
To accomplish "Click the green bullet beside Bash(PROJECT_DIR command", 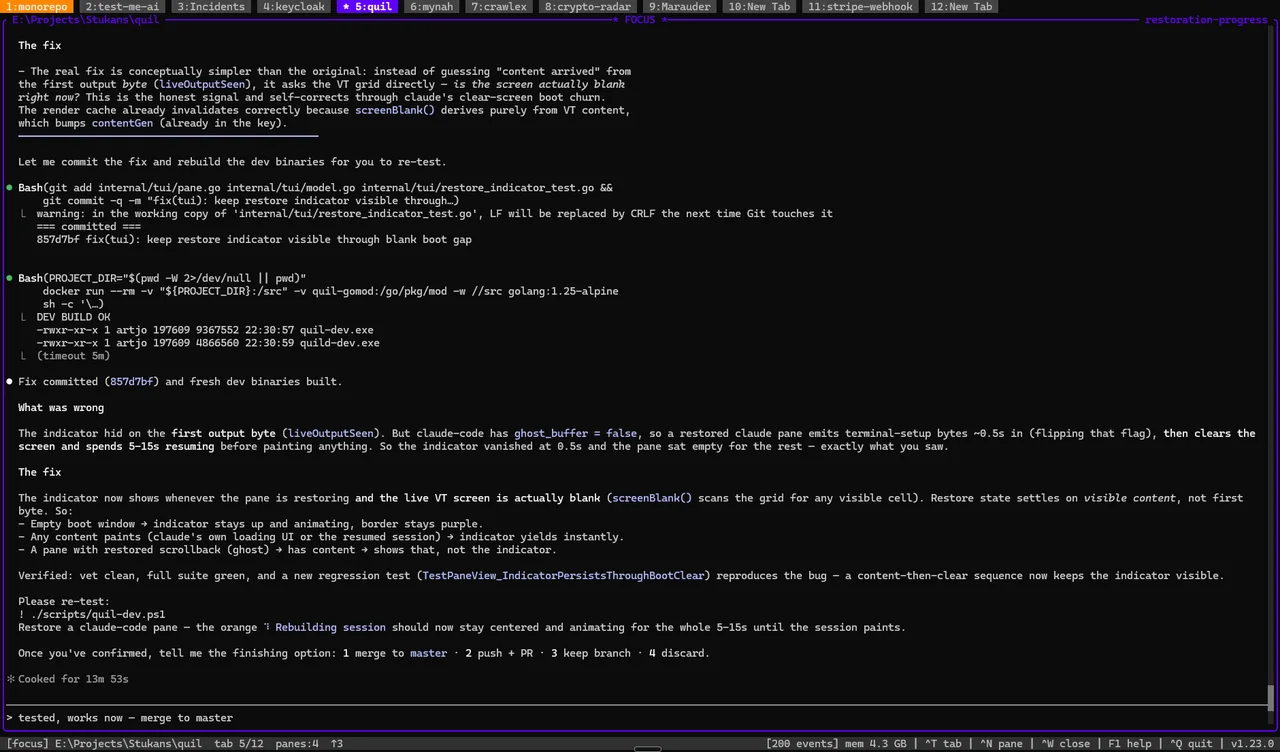I will point(9,278).
